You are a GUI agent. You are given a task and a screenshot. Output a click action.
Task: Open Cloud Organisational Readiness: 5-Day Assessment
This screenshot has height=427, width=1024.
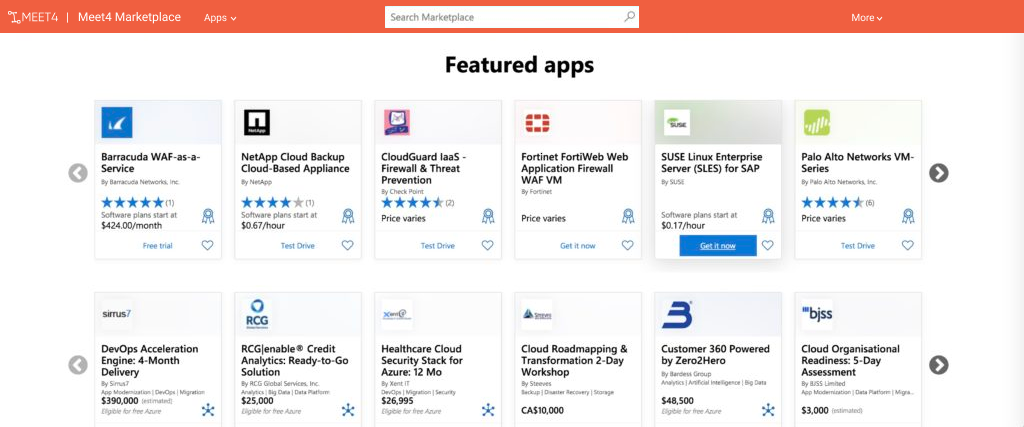[850, 360]
